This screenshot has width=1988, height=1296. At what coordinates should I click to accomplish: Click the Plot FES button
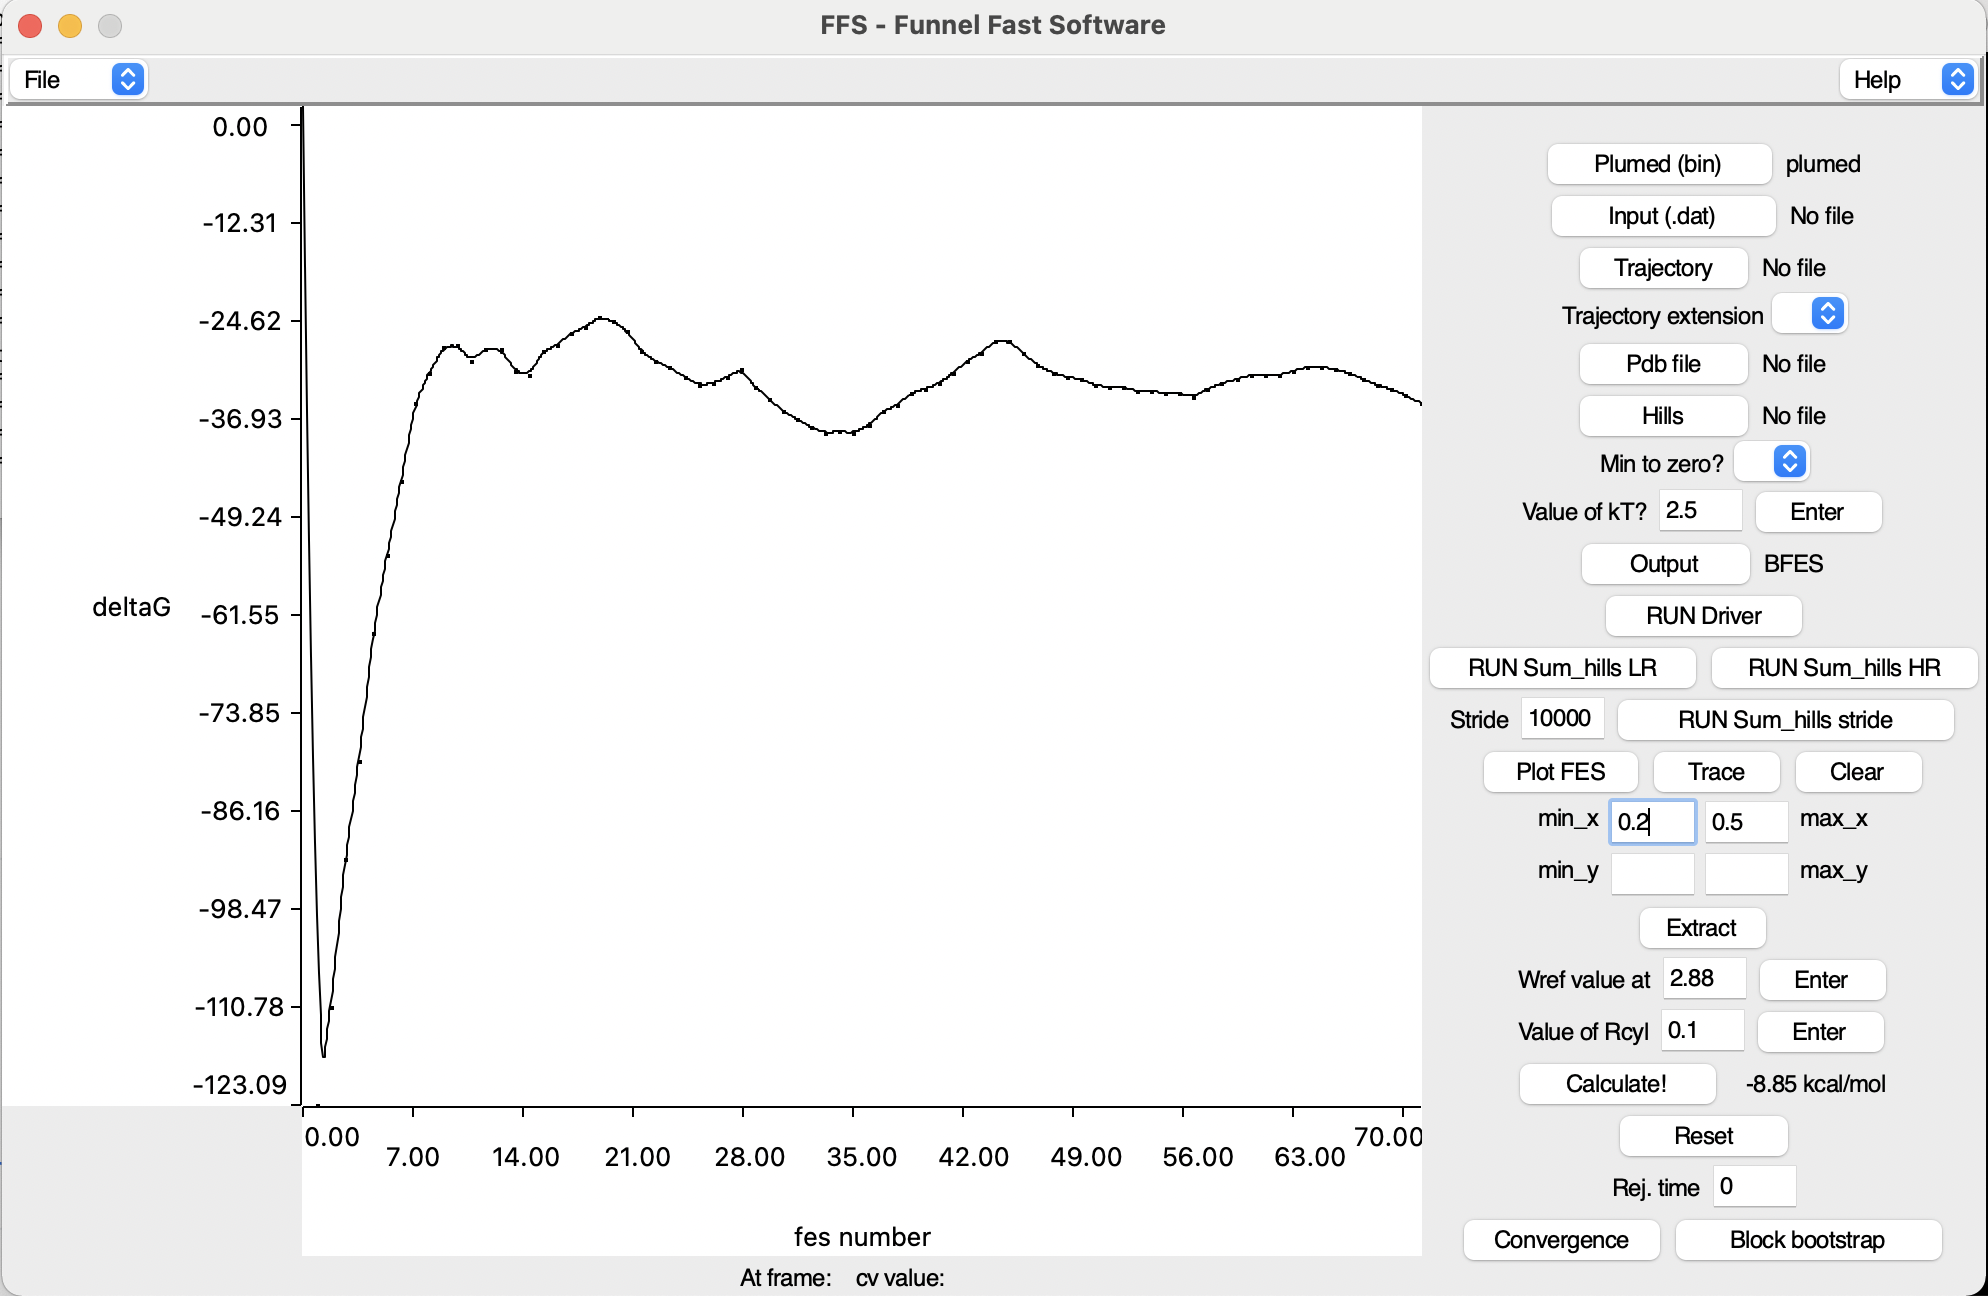(x=1559, y=772)
